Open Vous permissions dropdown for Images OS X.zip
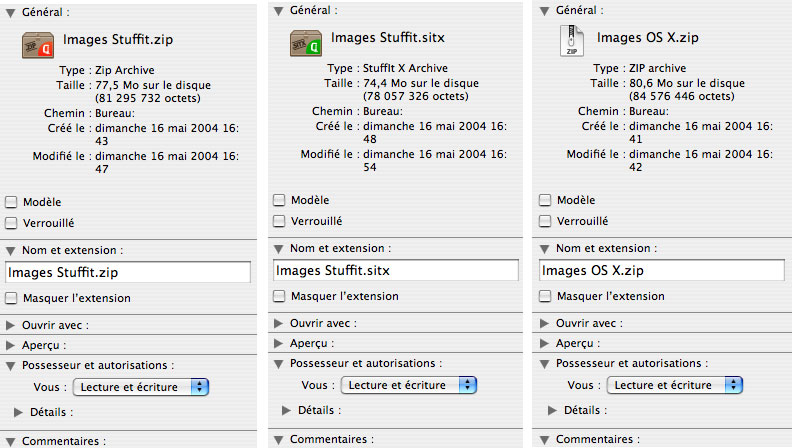792x448 pixels. 675,384
